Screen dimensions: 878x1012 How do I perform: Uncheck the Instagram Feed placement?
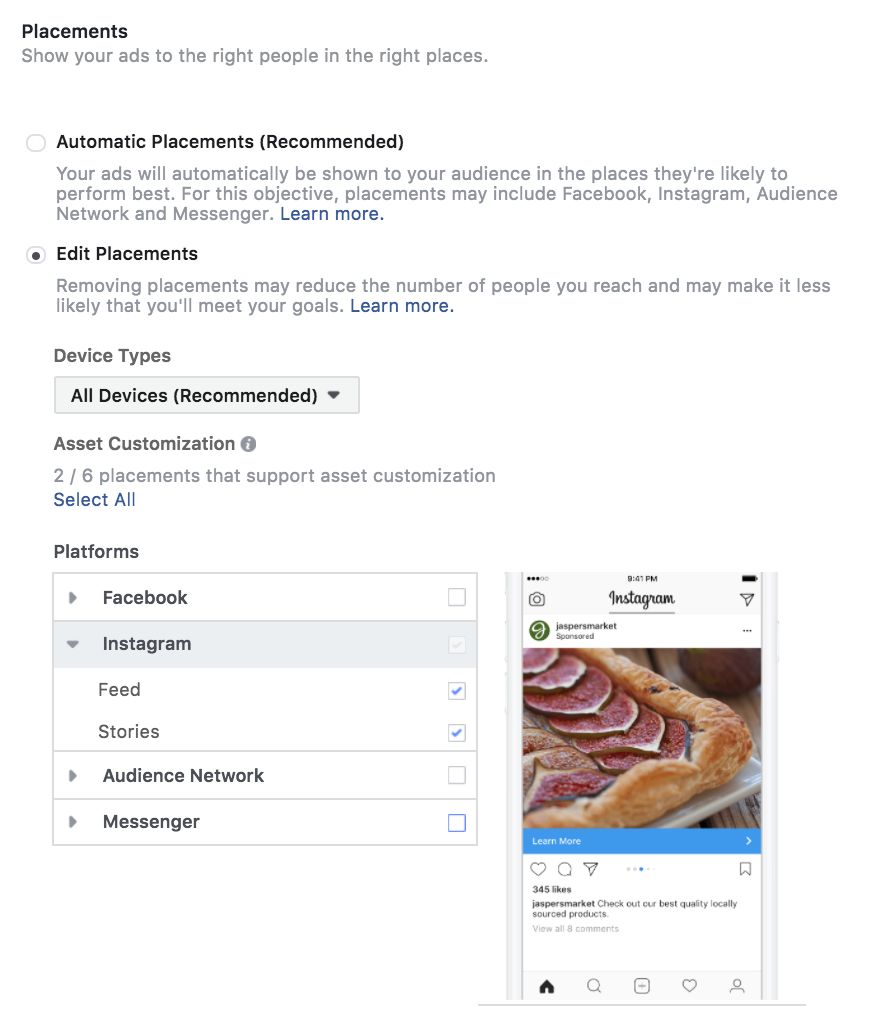click(x=457, y=691)
